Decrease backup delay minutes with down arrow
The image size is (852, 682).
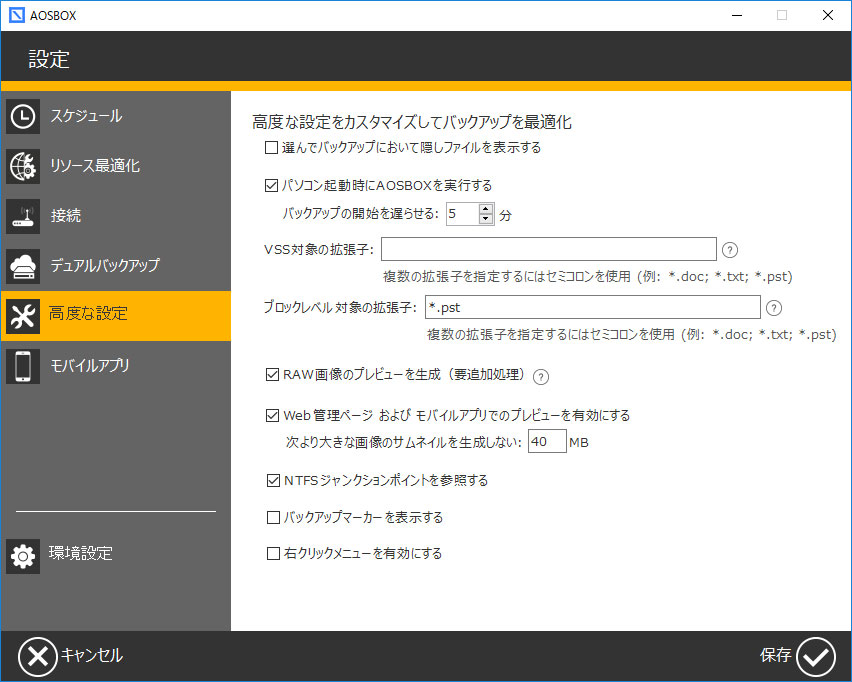486,219
